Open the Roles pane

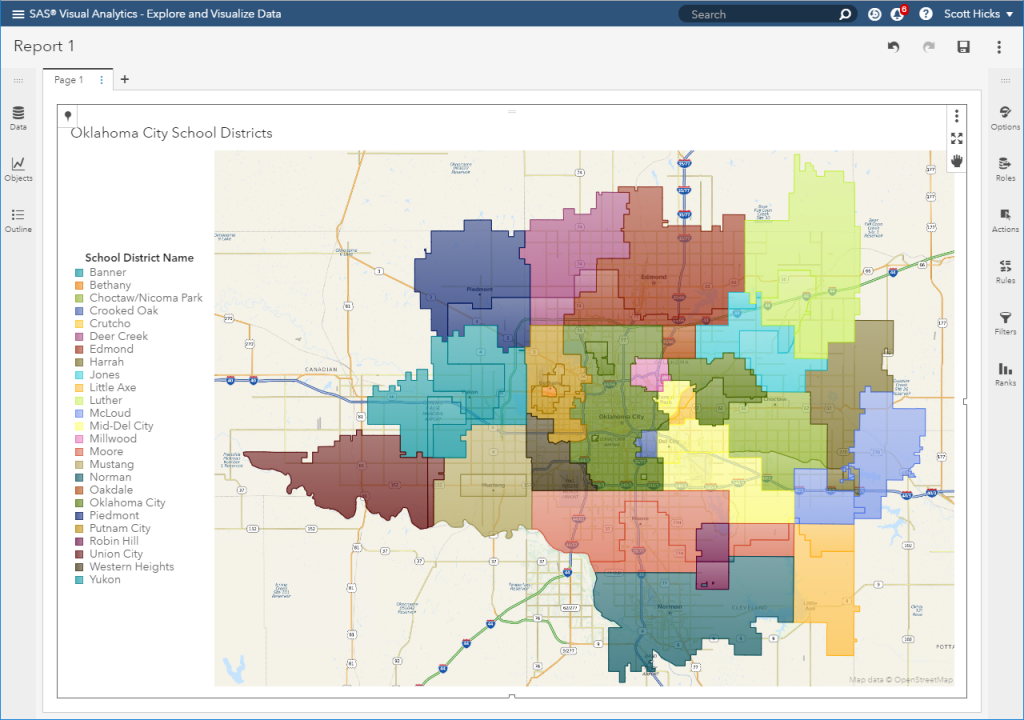(x=1005, y=169)
